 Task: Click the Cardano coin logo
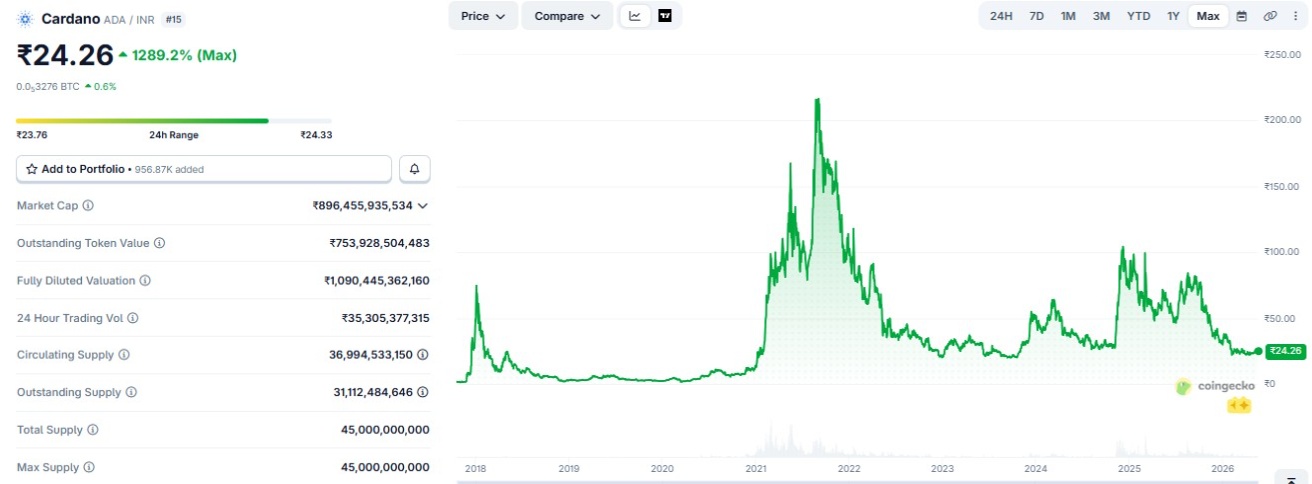26,19
